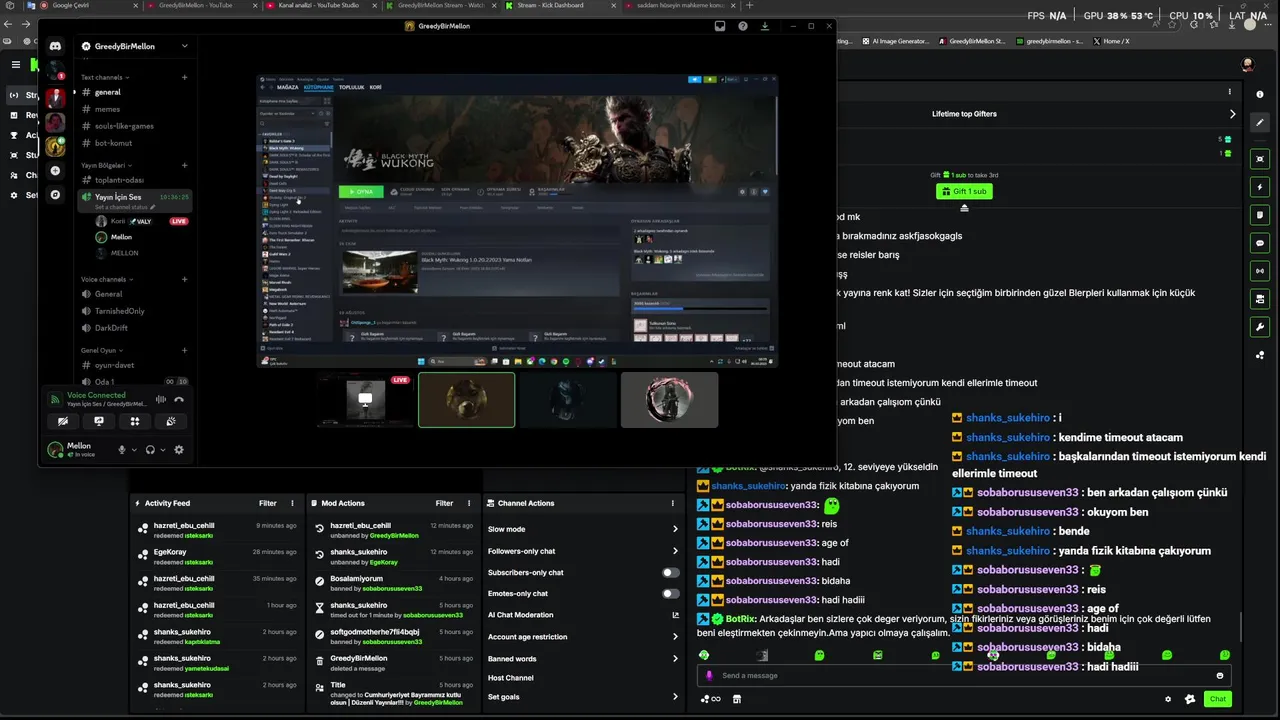Switch to Kanal analizi YouTube Studio tab
The height and width of the screenshot is (720, 1280).
pos(320,5)
